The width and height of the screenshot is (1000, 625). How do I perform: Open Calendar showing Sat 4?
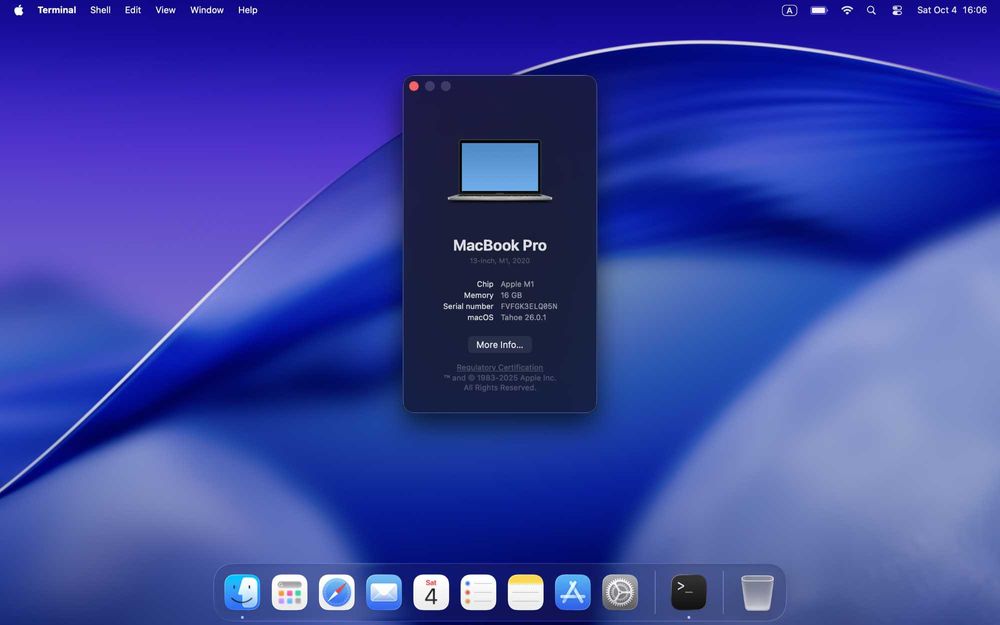pos(431,592)
